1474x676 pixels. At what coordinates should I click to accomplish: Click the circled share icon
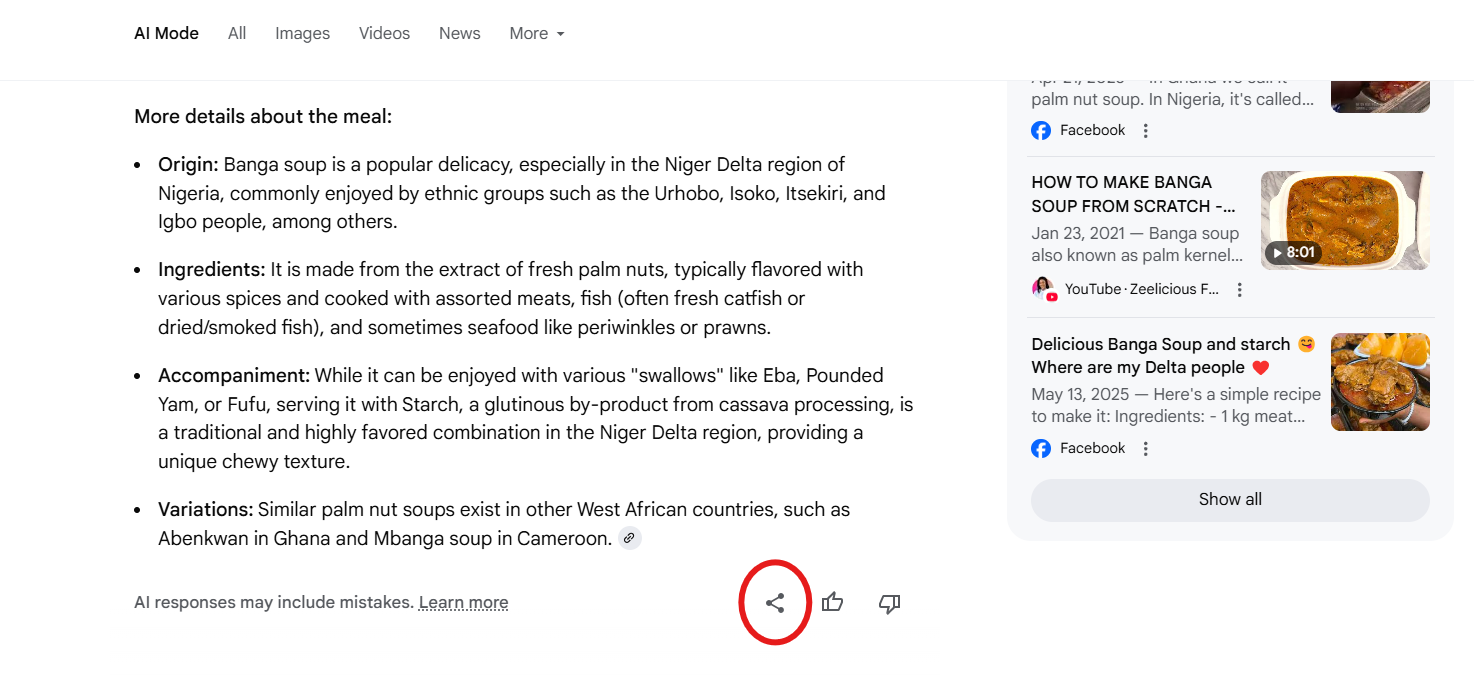coord(774,602)
